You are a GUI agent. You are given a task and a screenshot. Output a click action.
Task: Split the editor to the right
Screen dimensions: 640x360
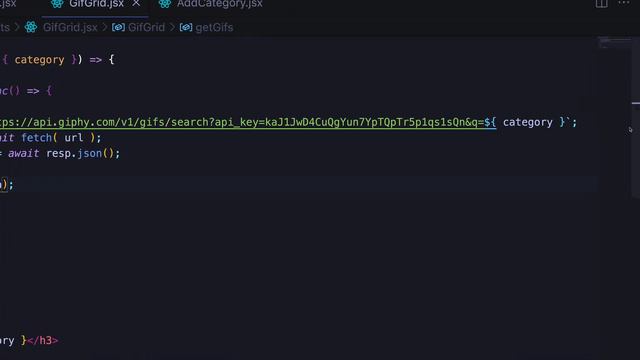point(601,4)
